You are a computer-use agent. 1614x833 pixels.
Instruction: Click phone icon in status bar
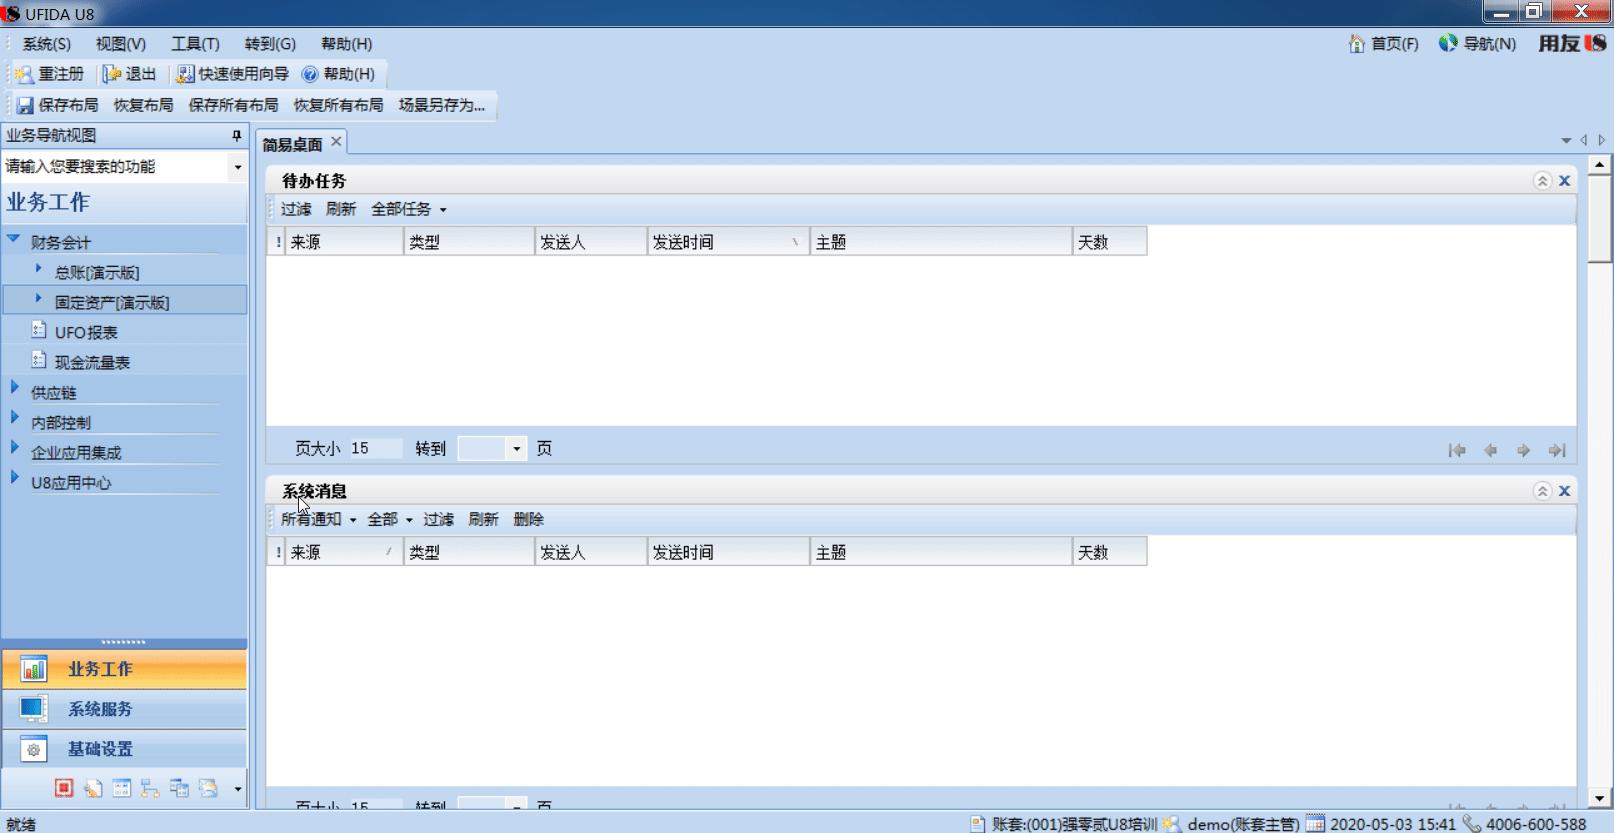coord(1471,824)
